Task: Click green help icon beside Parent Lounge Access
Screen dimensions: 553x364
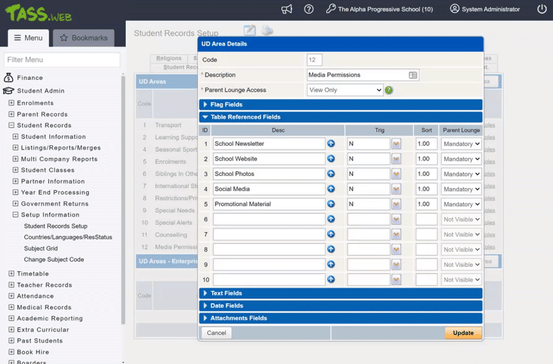Action: coord(389,90)
